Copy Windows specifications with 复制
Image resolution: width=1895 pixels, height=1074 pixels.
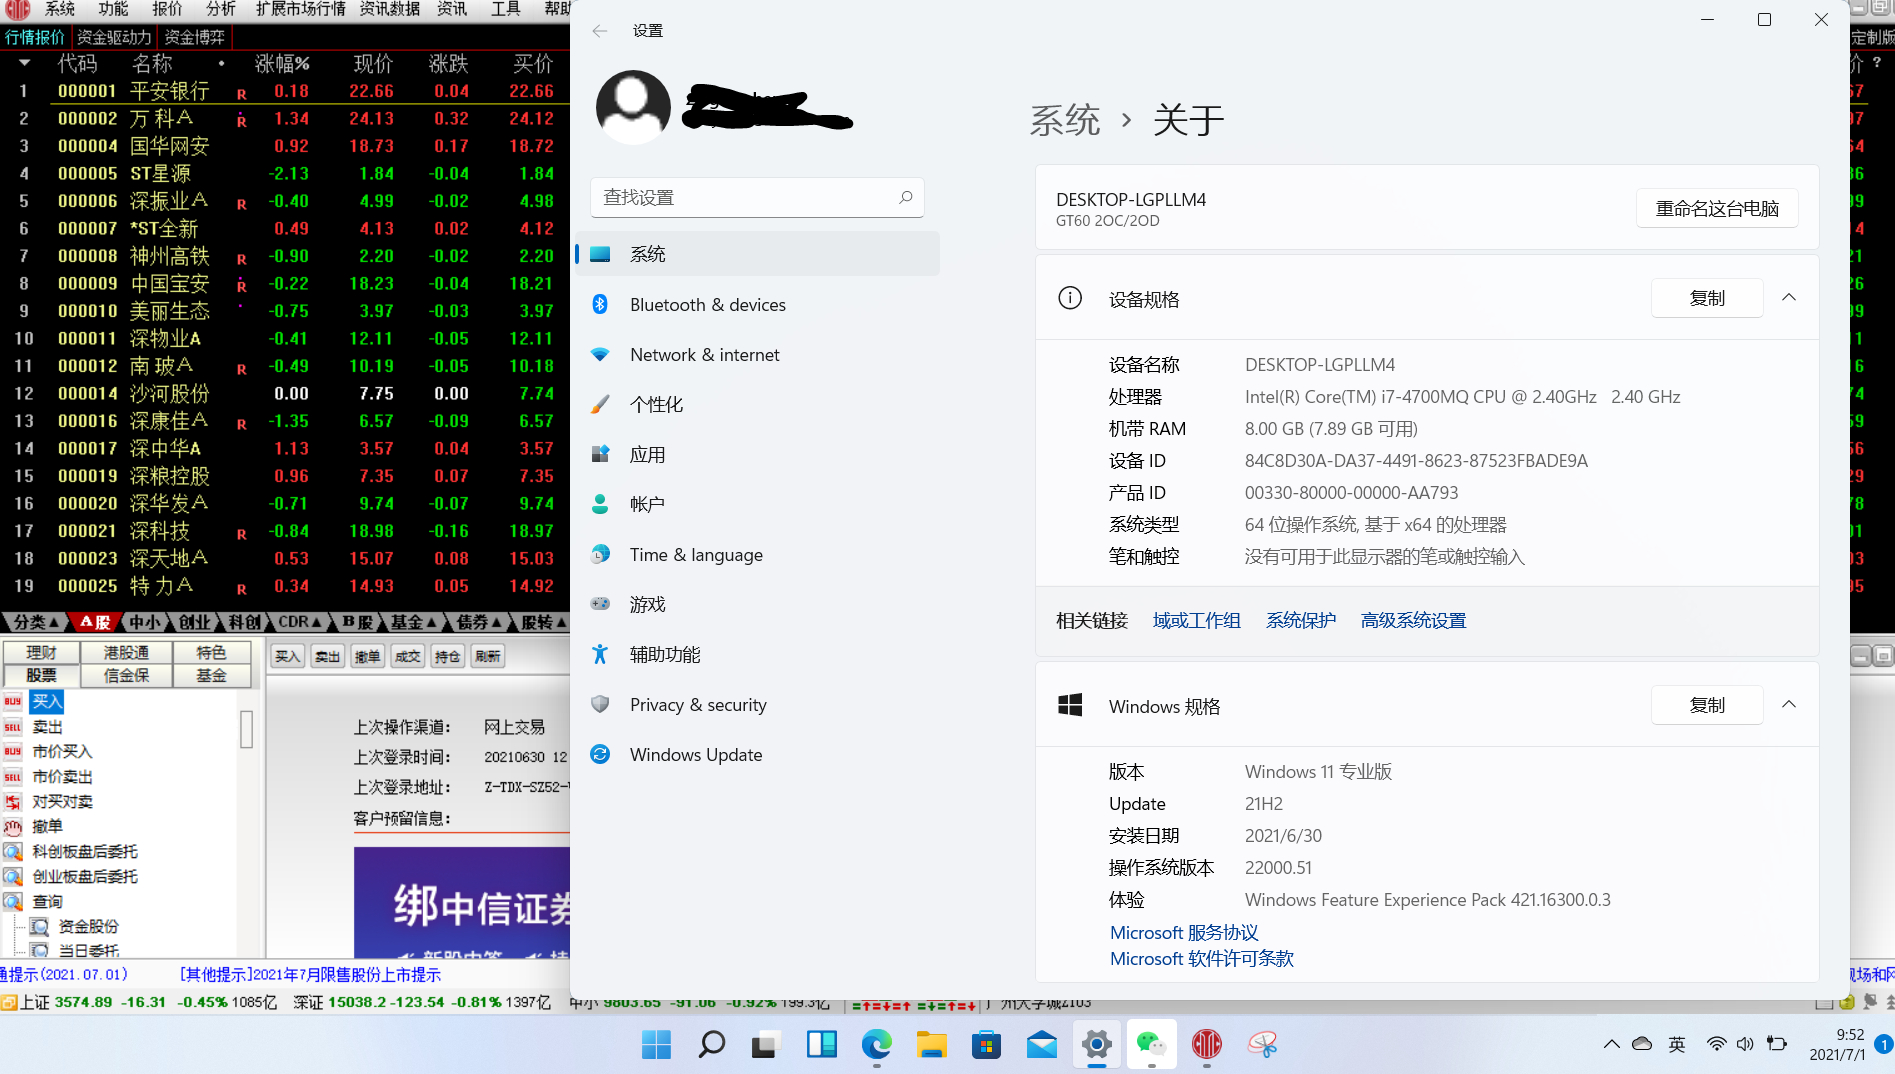pos(1707,705)
